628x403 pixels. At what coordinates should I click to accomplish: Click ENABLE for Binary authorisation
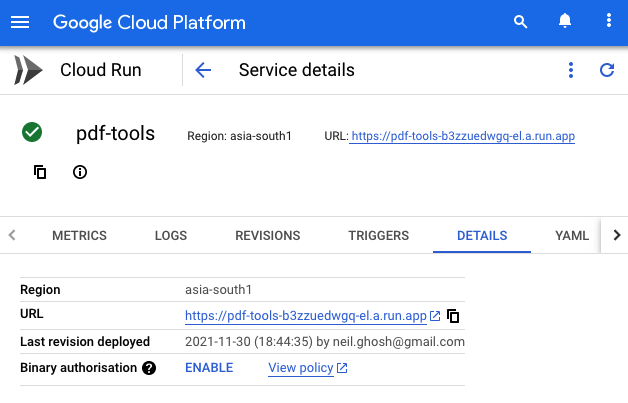click(209, 368)
